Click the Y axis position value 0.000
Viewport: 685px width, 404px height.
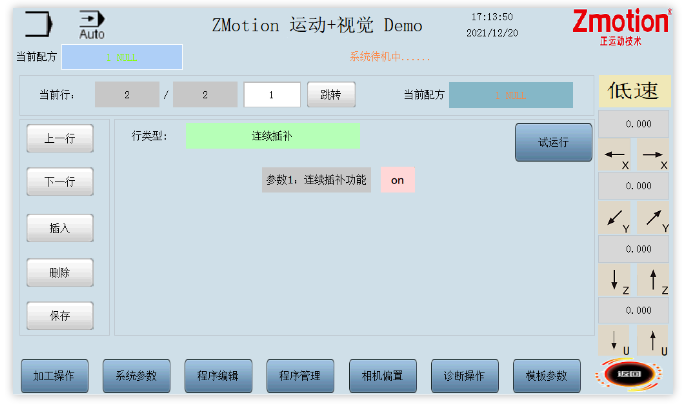click(634, 186)
